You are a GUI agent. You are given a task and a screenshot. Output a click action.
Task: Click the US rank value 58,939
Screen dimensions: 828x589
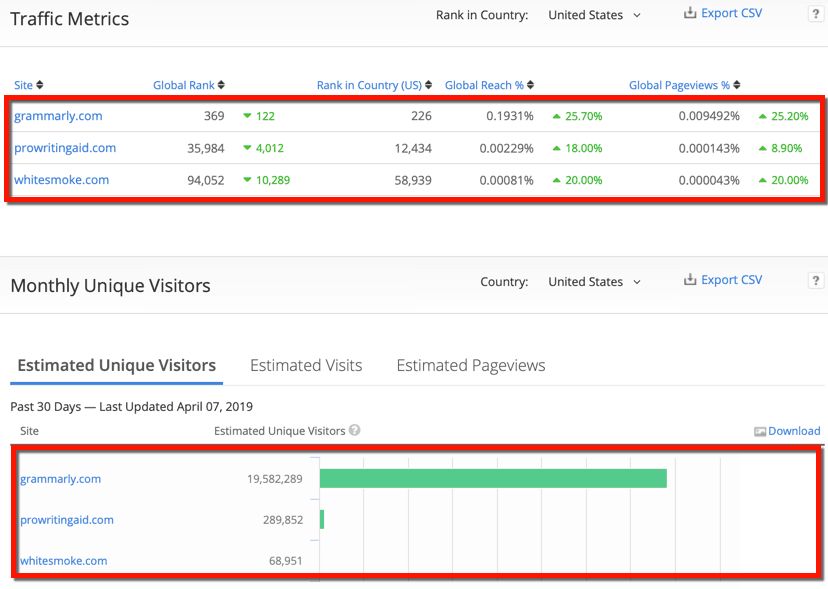(x=413, y=181)
